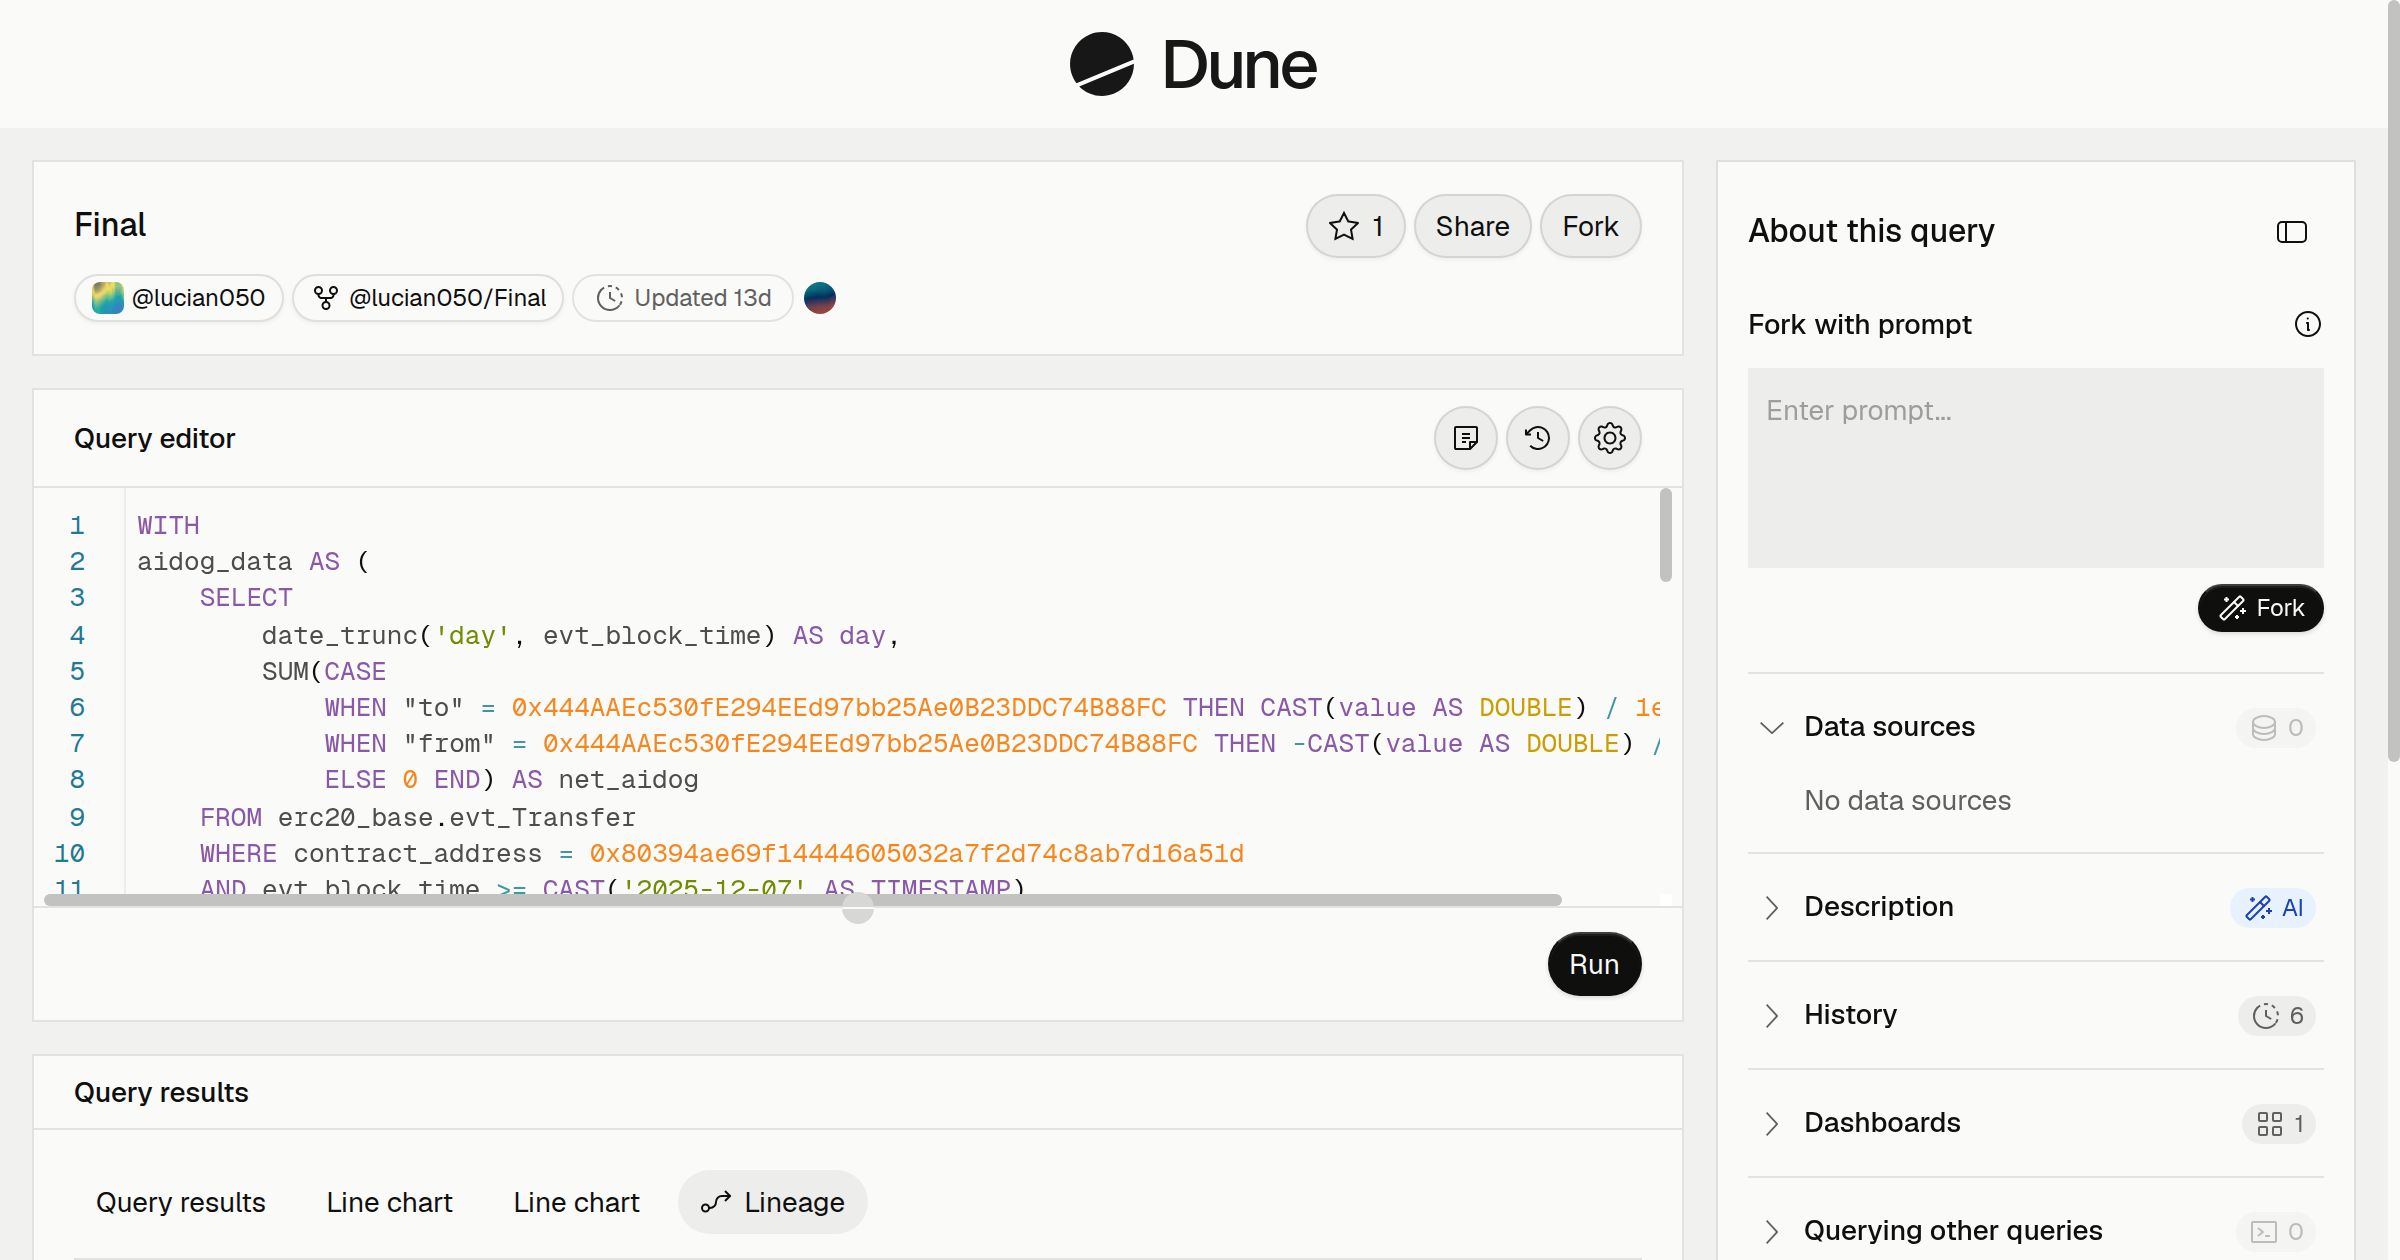Screen dimensions: 2400x1260
Task: Collapse the Data sources section
Action: (x=1771, y=727)
